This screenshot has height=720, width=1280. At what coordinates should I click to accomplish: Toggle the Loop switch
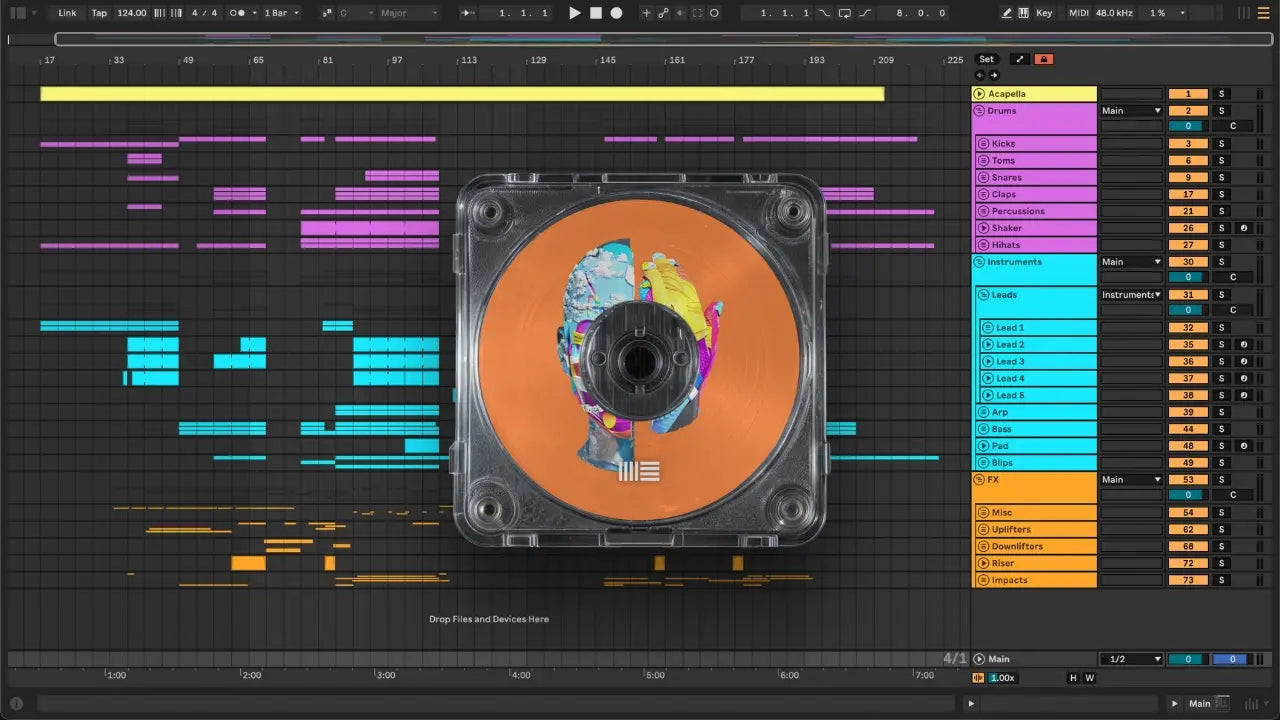click(845, 13)
